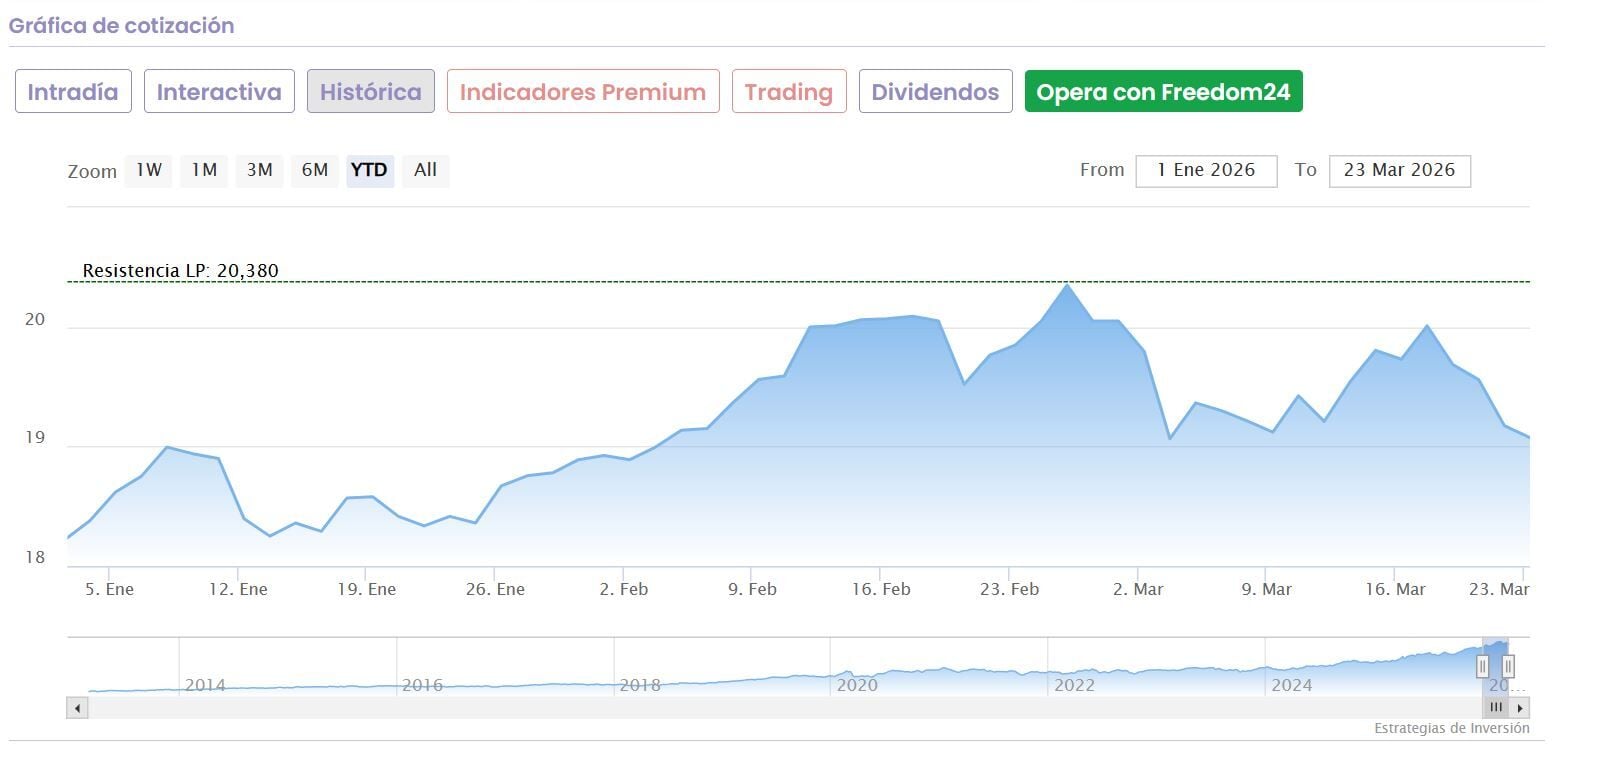Edit the From date field
Viewport: 1601px width, 763px height.
(x=1206, y=170)
